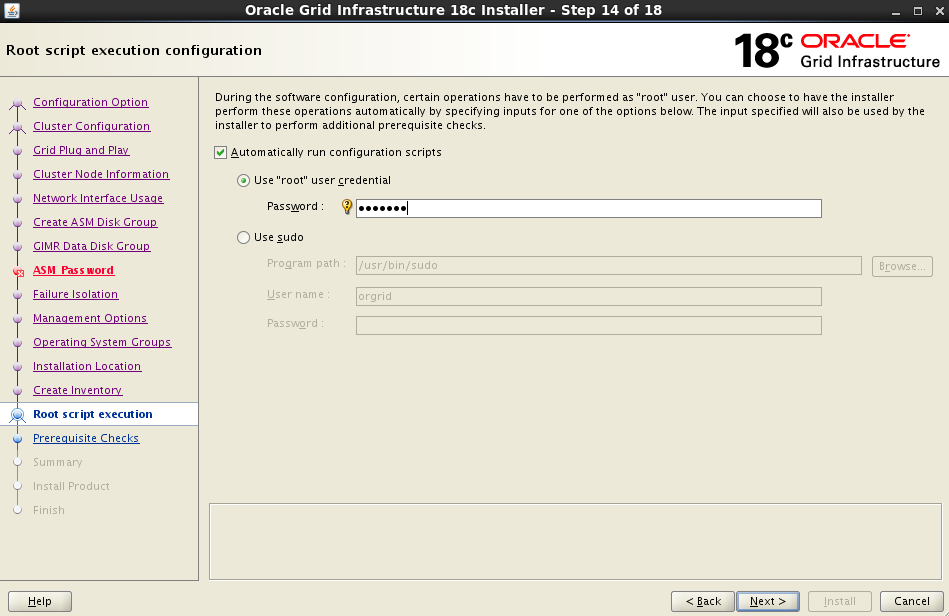
Task: Minimize the installer window
Action: (x=896, y=11)
